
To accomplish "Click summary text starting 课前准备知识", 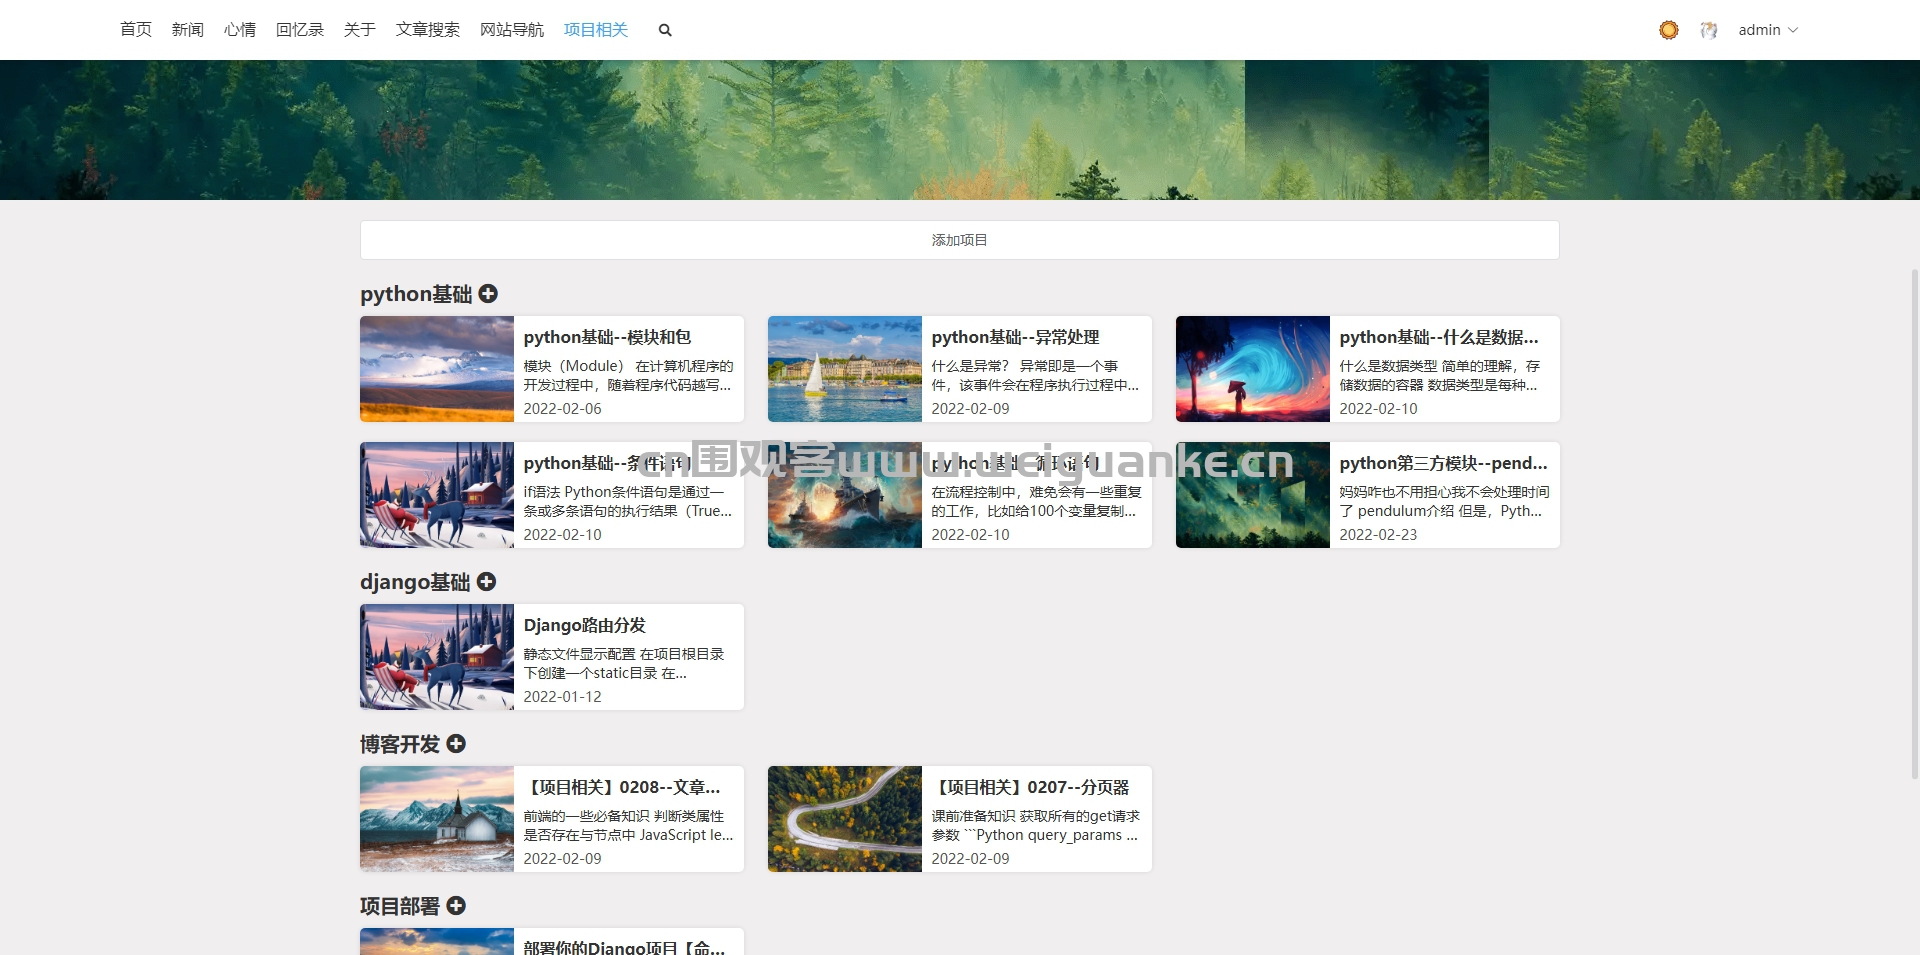I will point(1036,825).
